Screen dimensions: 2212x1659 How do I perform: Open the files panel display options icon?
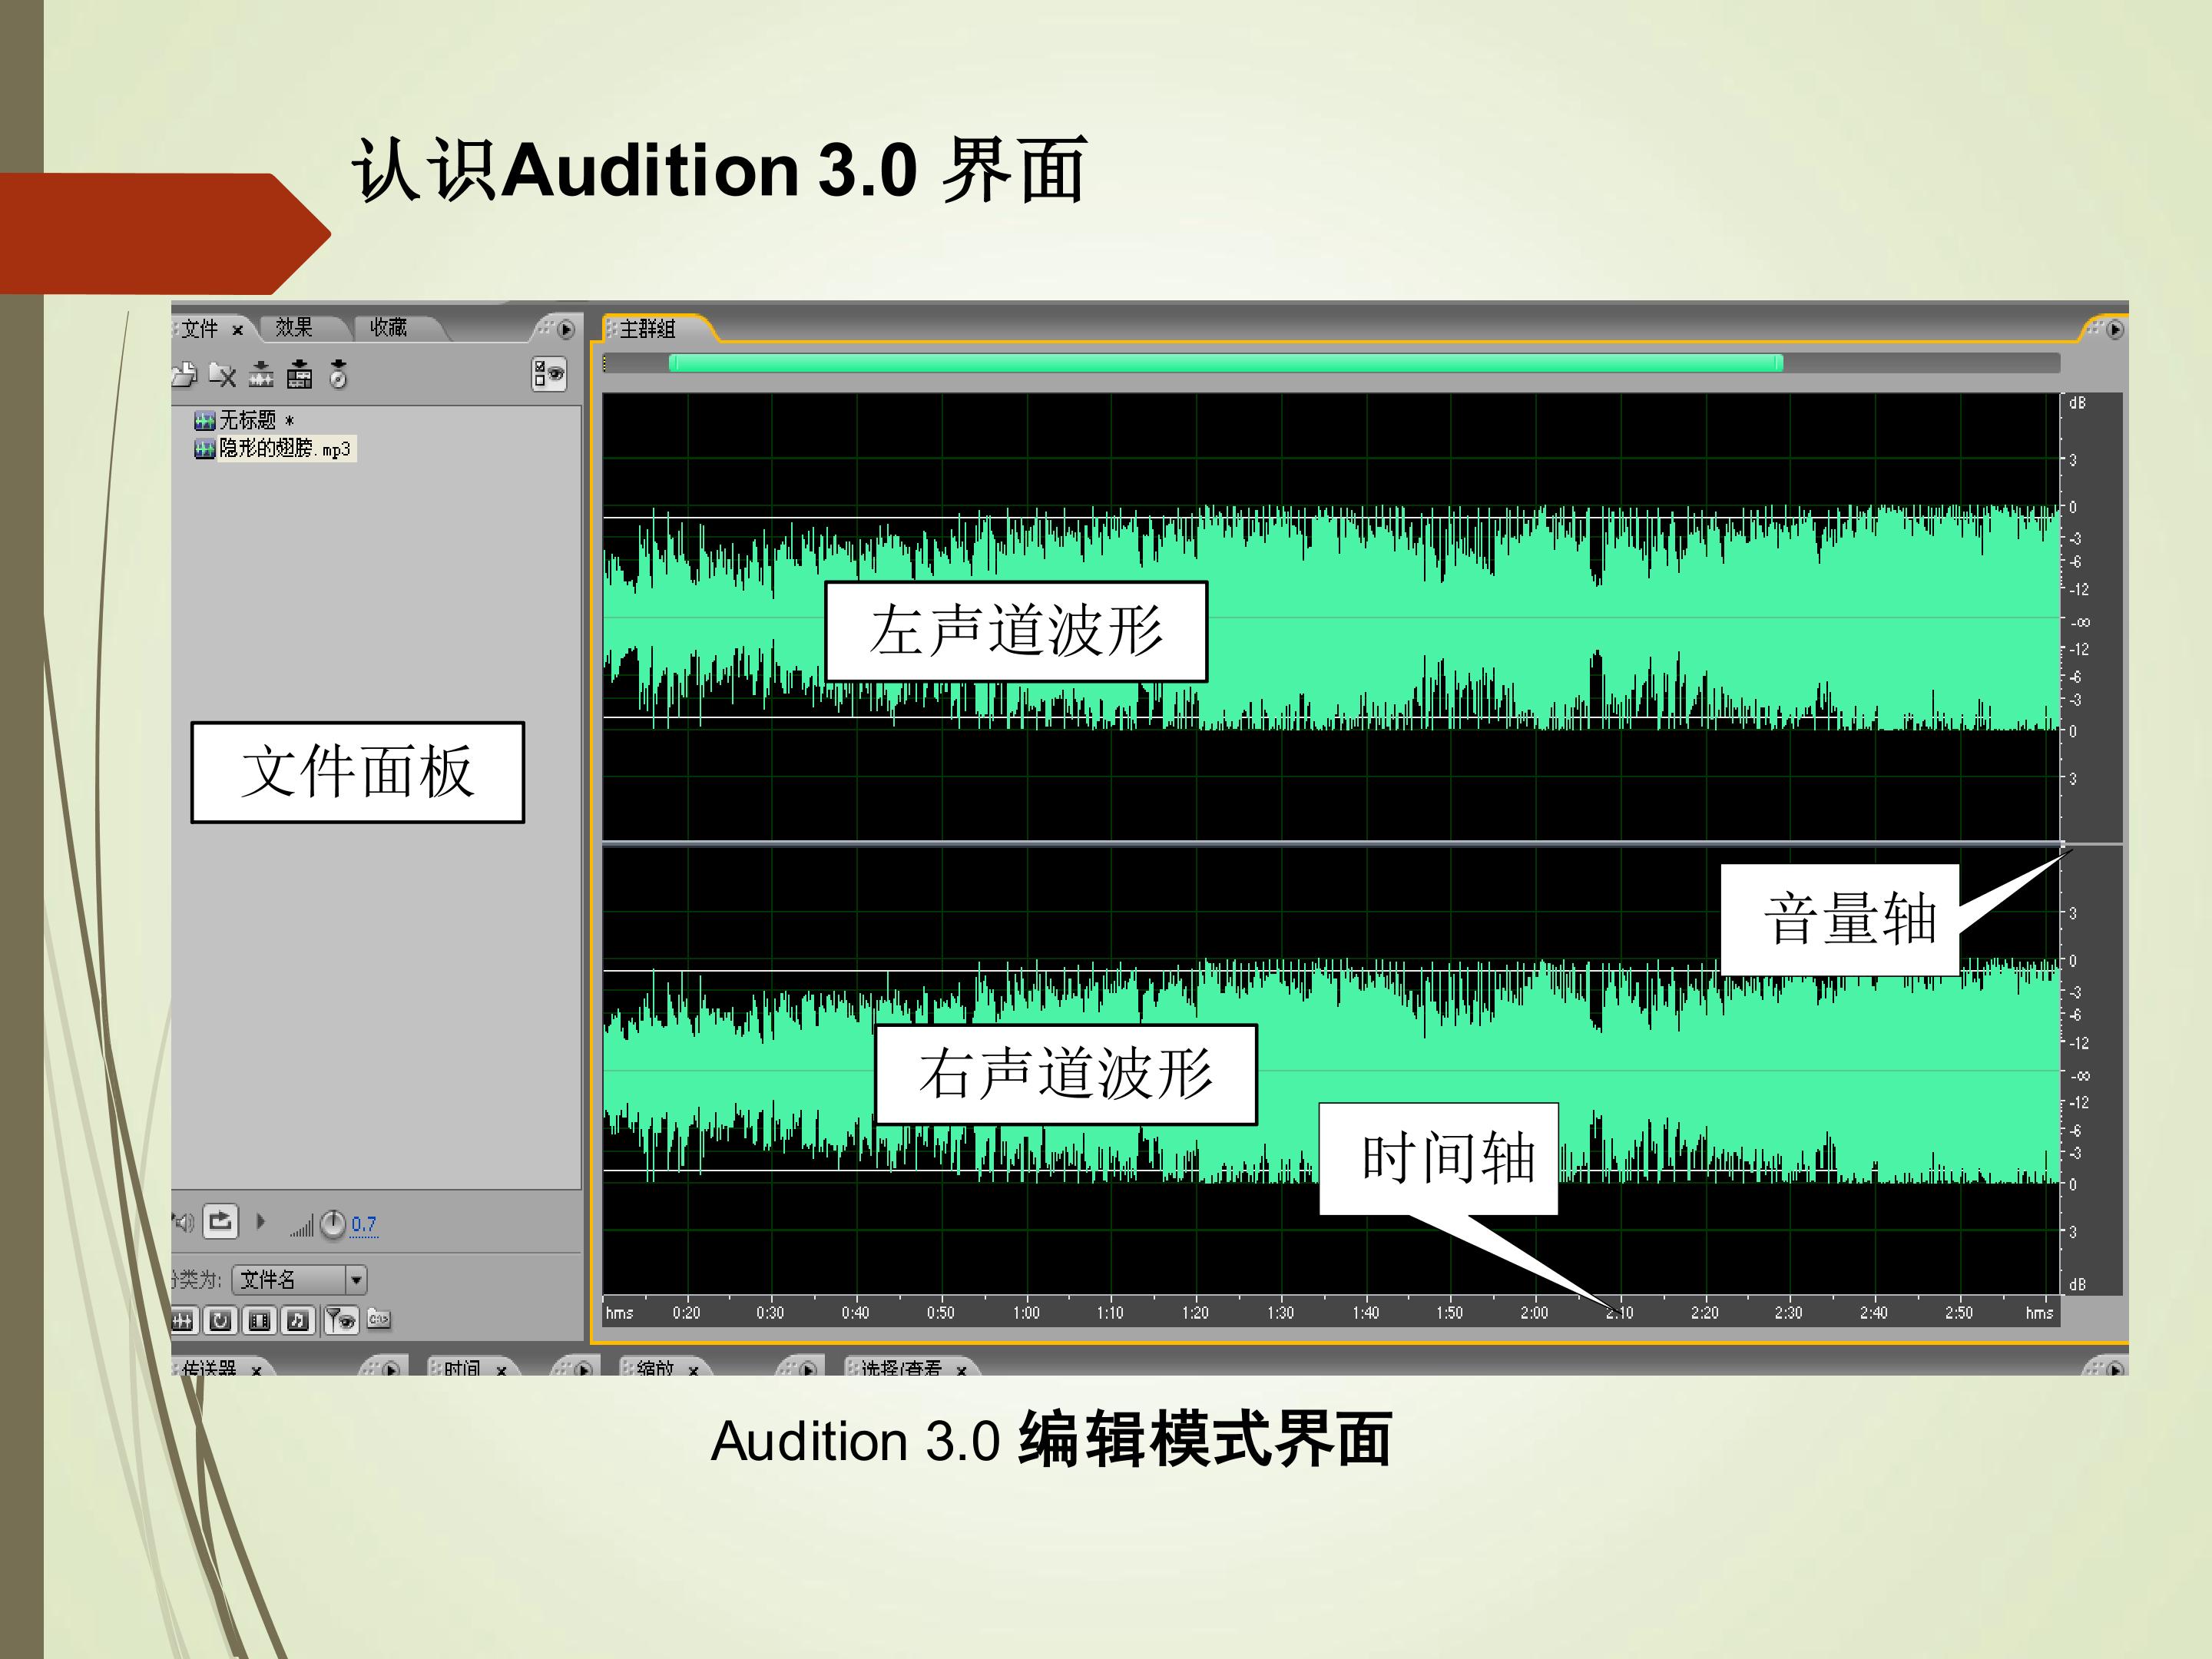pyautogui.click(x=549, y=374)
